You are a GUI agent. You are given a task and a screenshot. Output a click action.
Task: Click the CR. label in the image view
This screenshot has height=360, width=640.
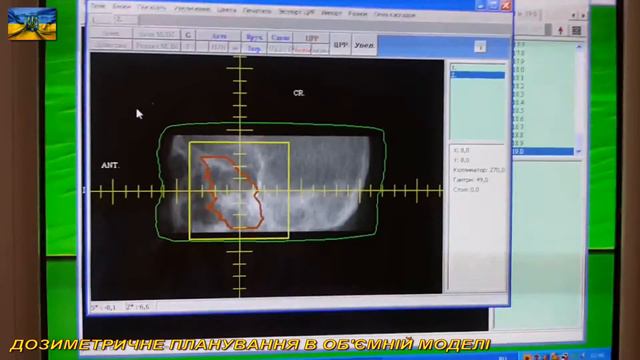[299, 93]
